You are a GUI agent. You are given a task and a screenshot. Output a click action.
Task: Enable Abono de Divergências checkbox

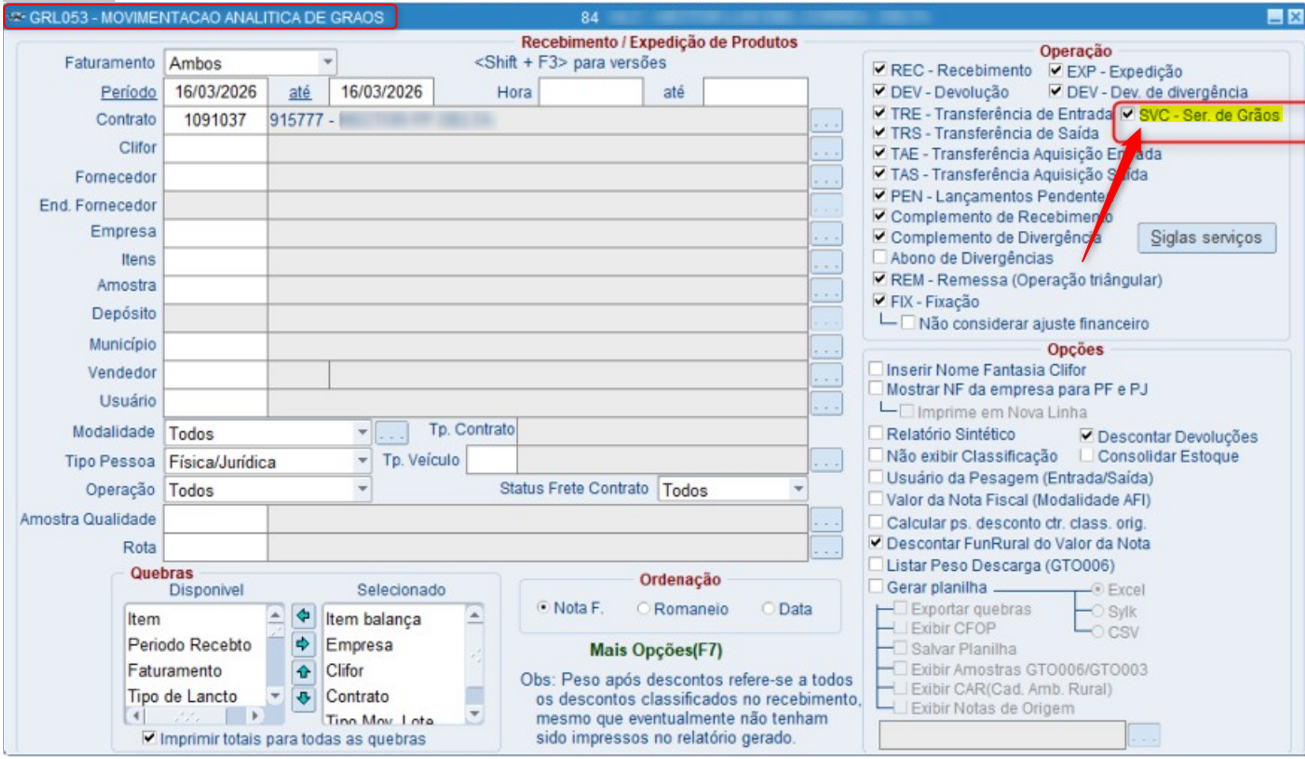click(880, 258)
